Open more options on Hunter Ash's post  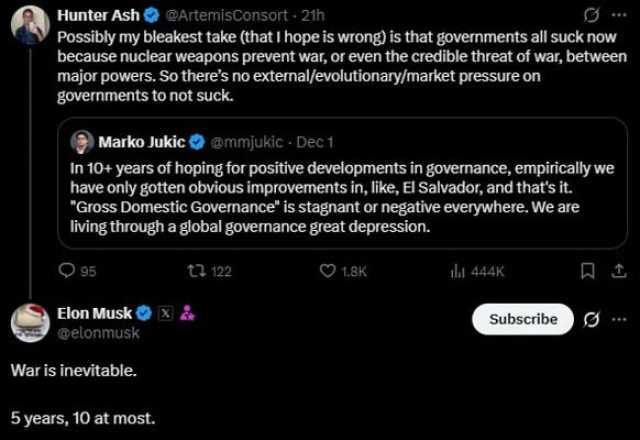point(619,17)
